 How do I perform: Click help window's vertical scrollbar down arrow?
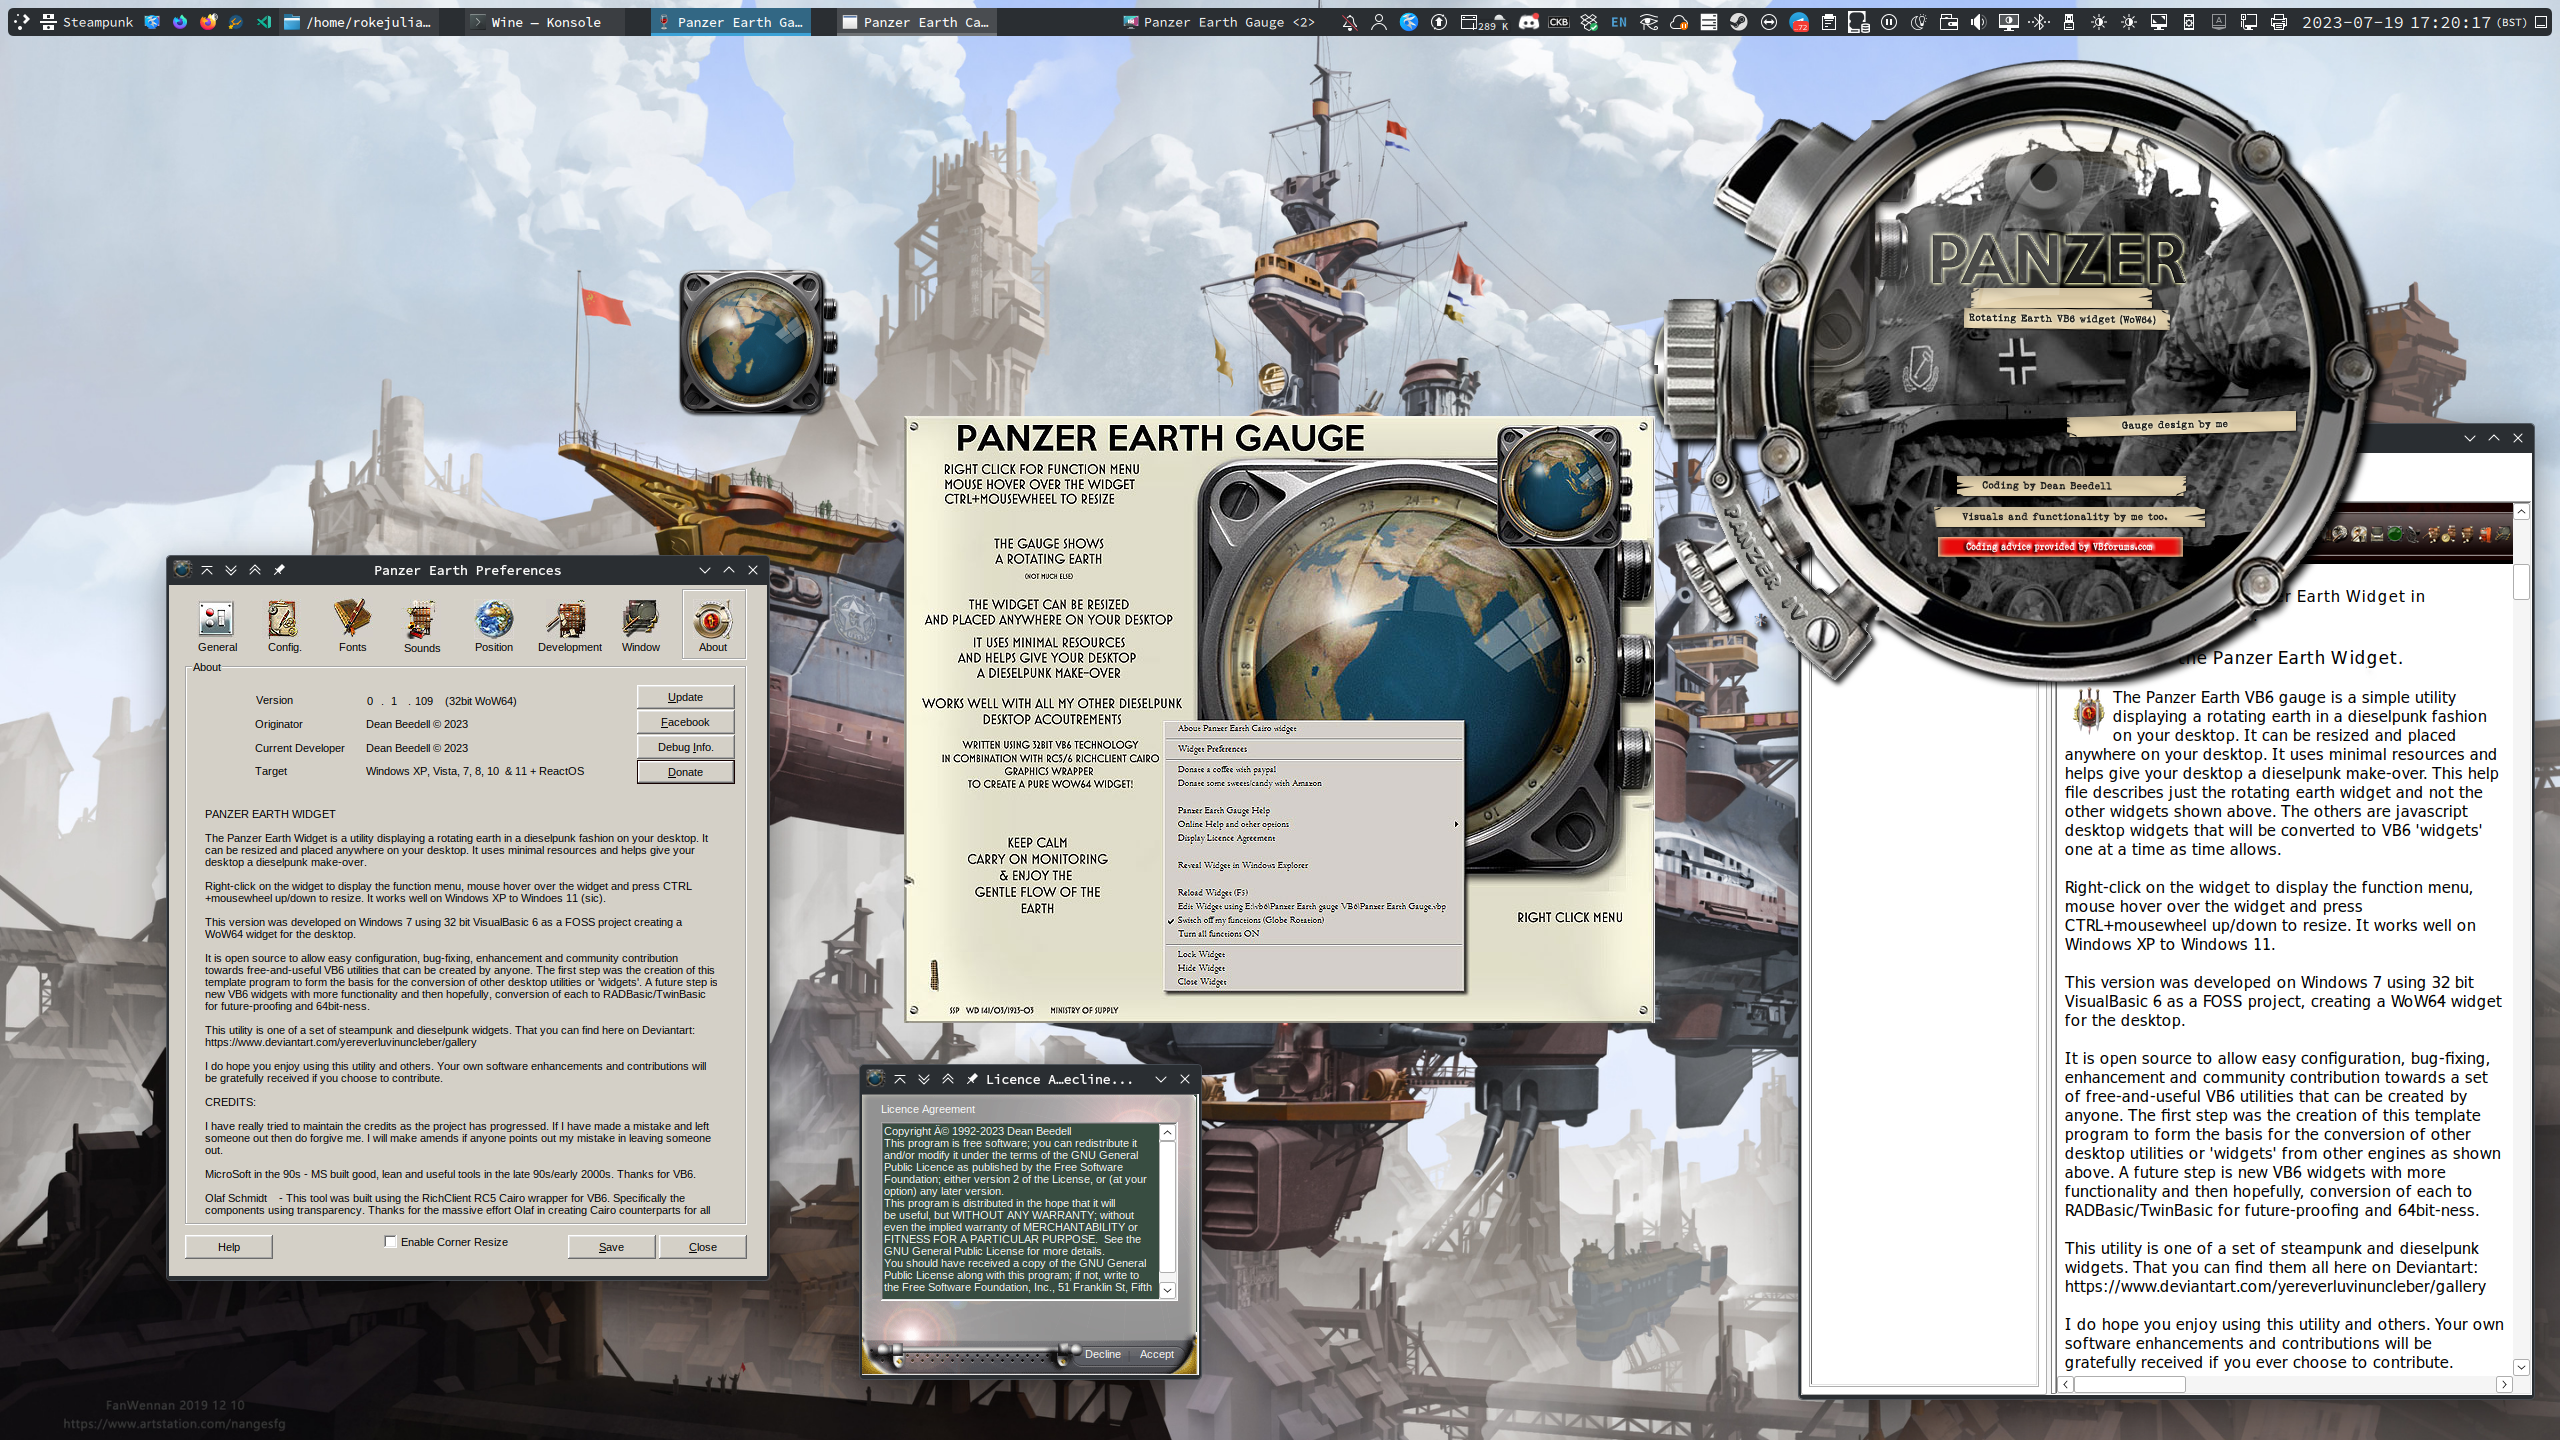click(x=2520, y=1367)
